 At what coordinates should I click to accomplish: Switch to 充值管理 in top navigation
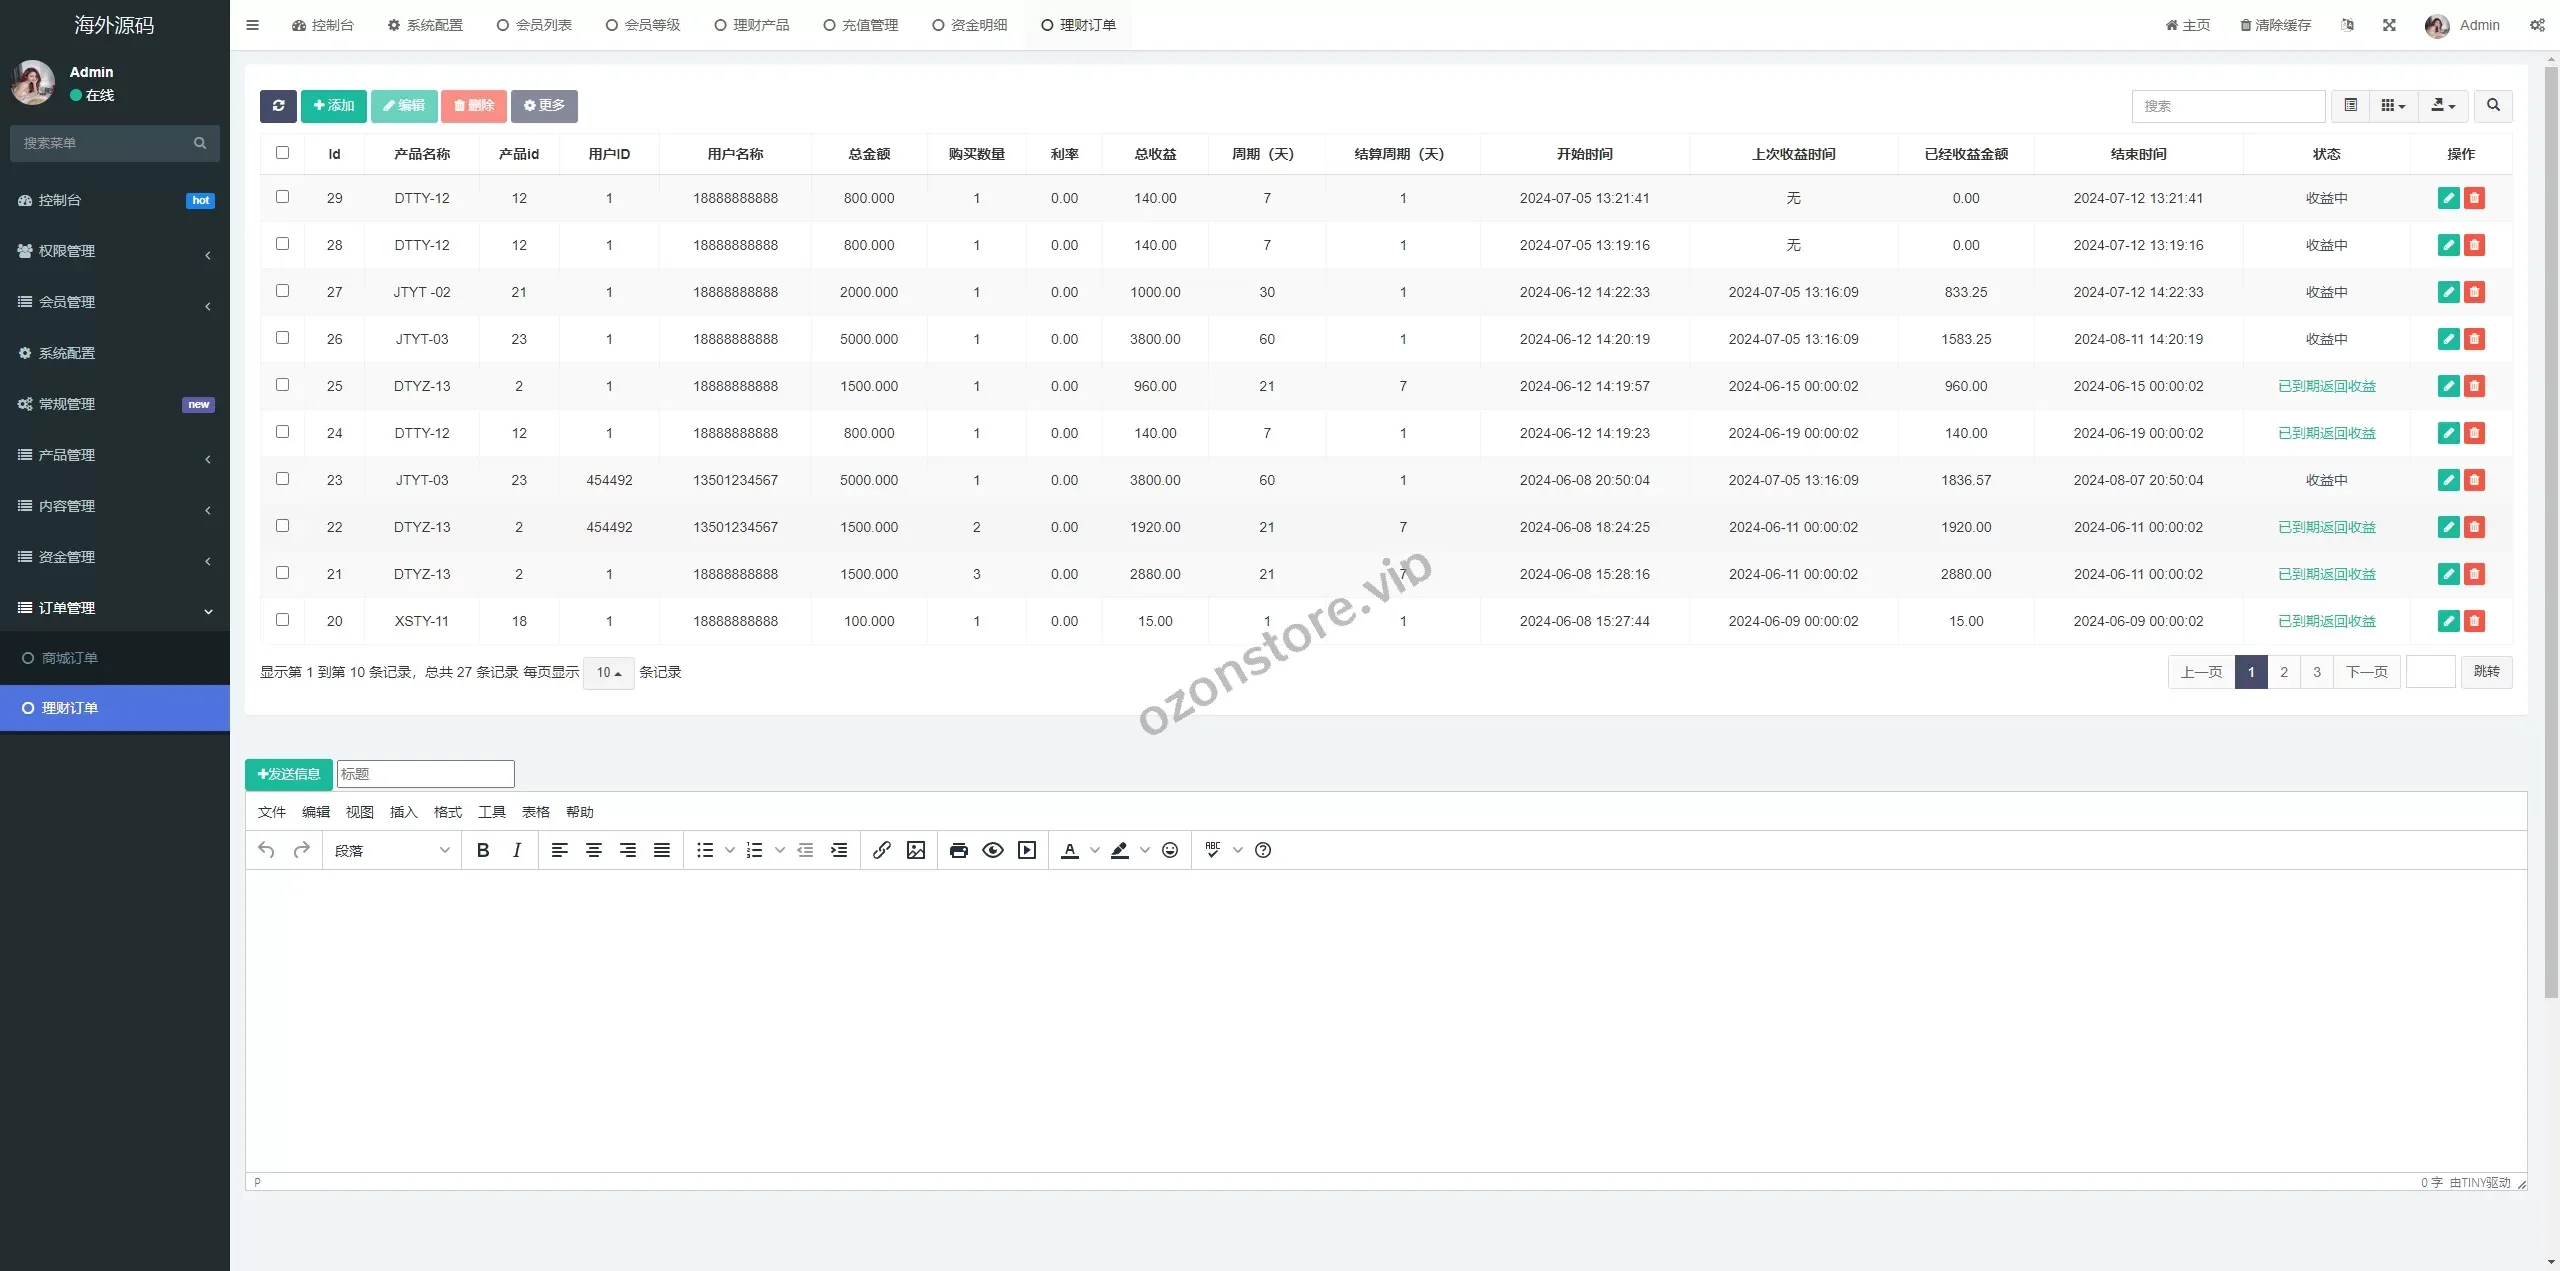[x=859, y=24]
